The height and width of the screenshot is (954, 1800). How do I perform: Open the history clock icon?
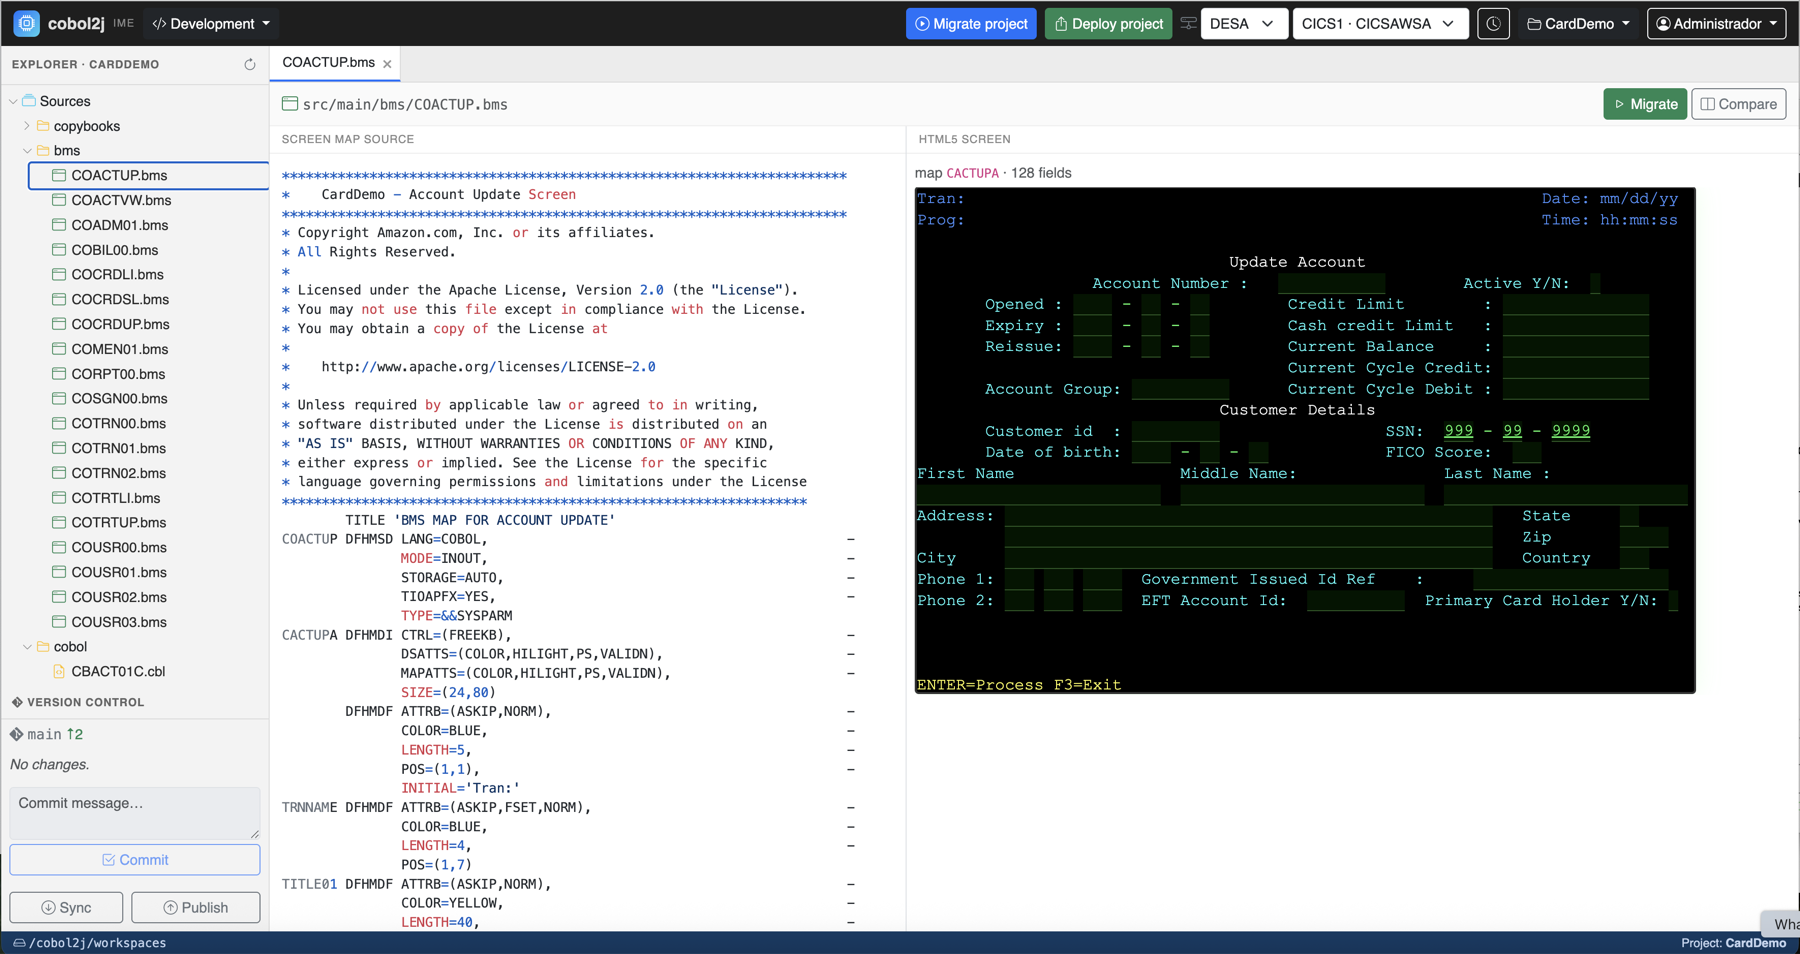click(1493, 24)
